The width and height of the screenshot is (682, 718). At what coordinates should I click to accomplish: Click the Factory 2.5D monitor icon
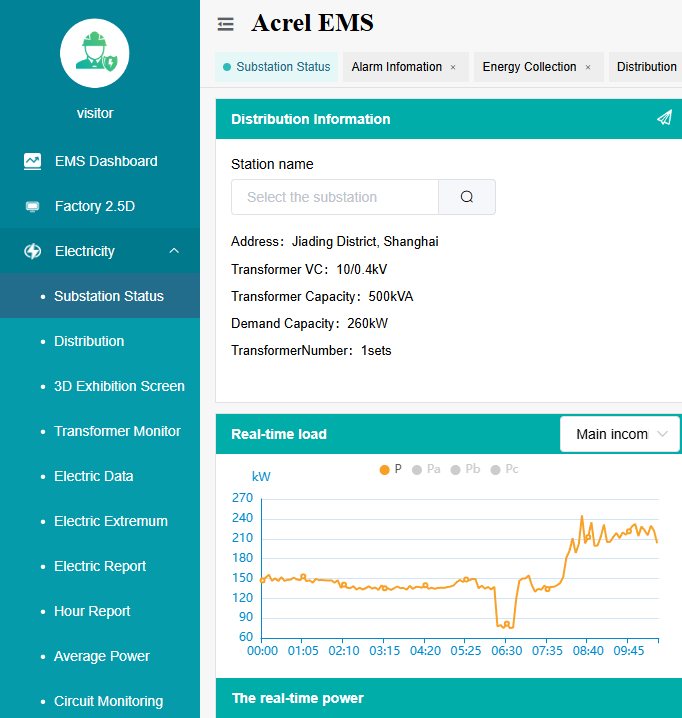click(33, 207)
